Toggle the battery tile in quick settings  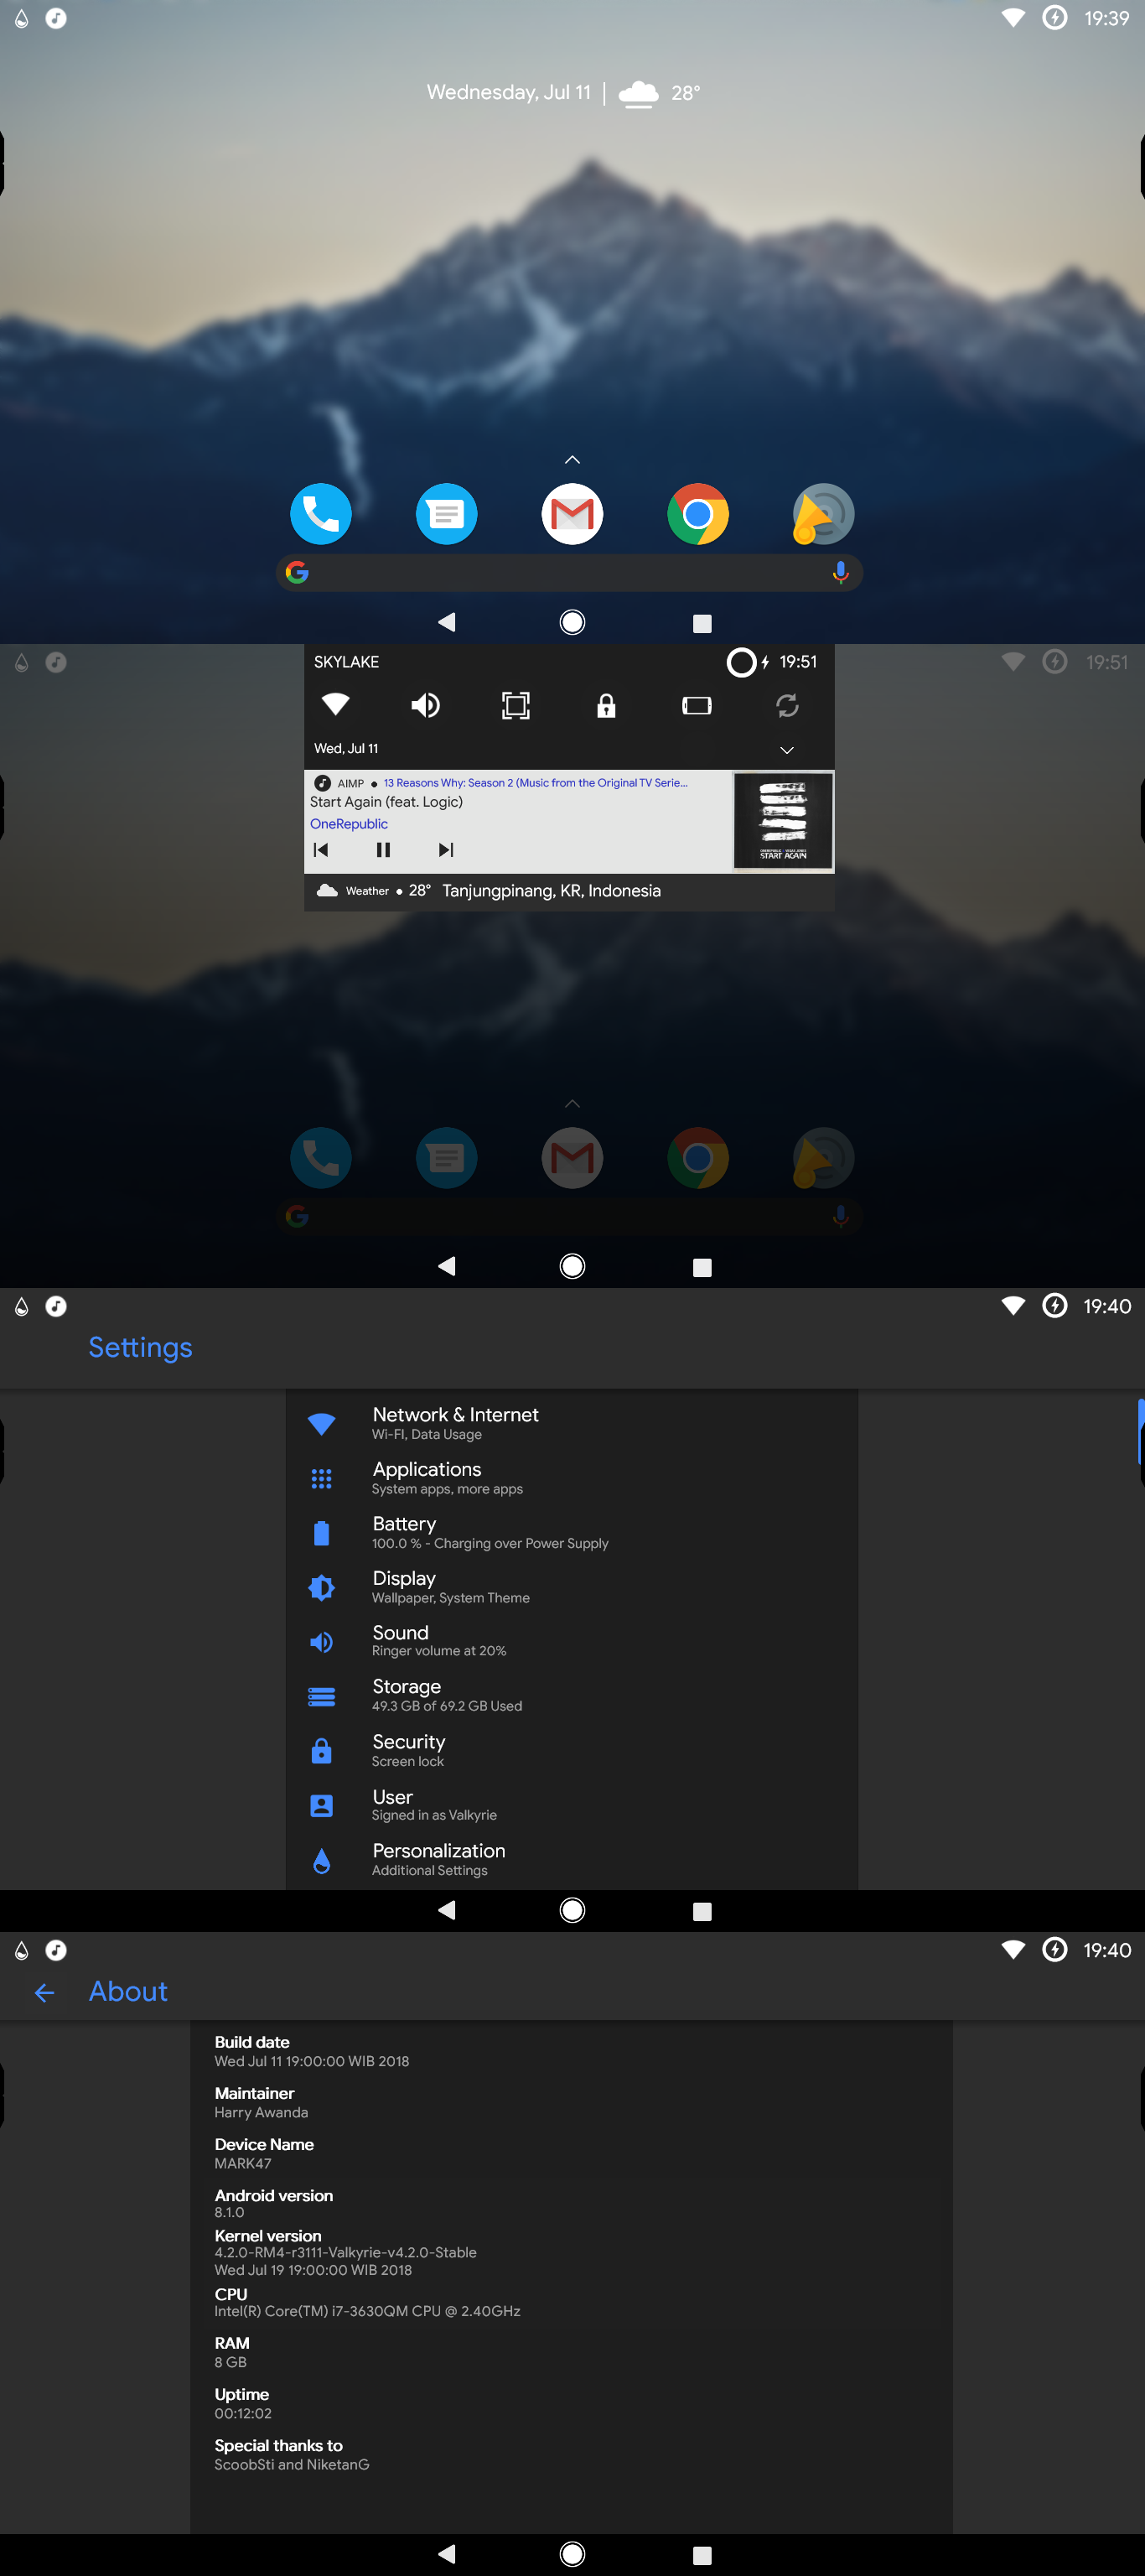pos(697,706)
